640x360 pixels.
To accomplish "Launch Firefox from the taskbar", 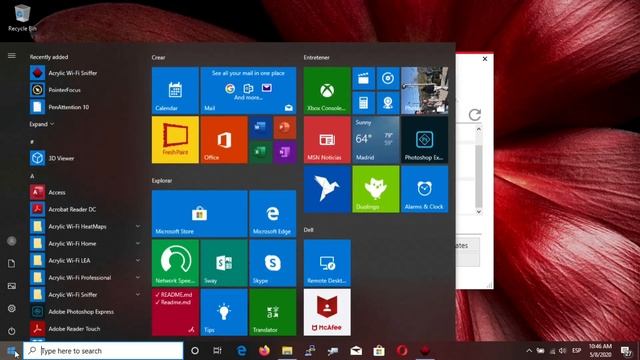I will (x=264, y=351).
